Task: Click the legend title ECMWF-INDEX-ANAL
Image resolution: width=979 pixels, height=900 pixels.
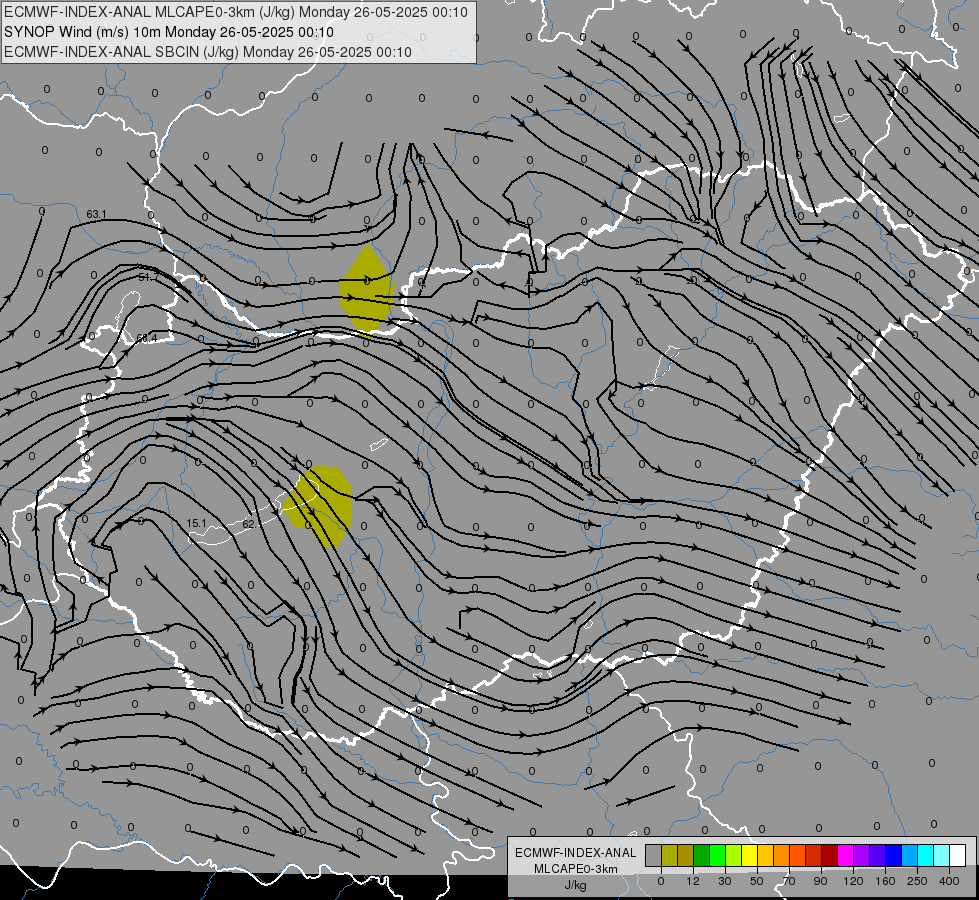Action: click(576, 853)
